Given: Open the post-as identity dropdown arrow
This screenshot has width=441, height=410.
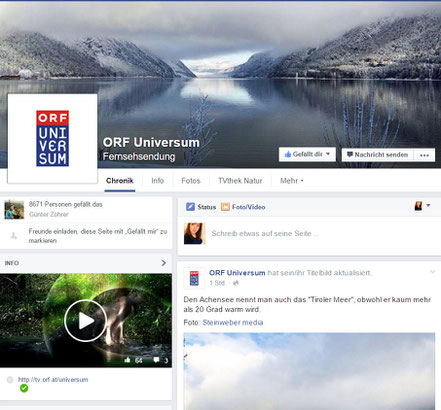Looking at the screenshot, I should coord(428,206).
